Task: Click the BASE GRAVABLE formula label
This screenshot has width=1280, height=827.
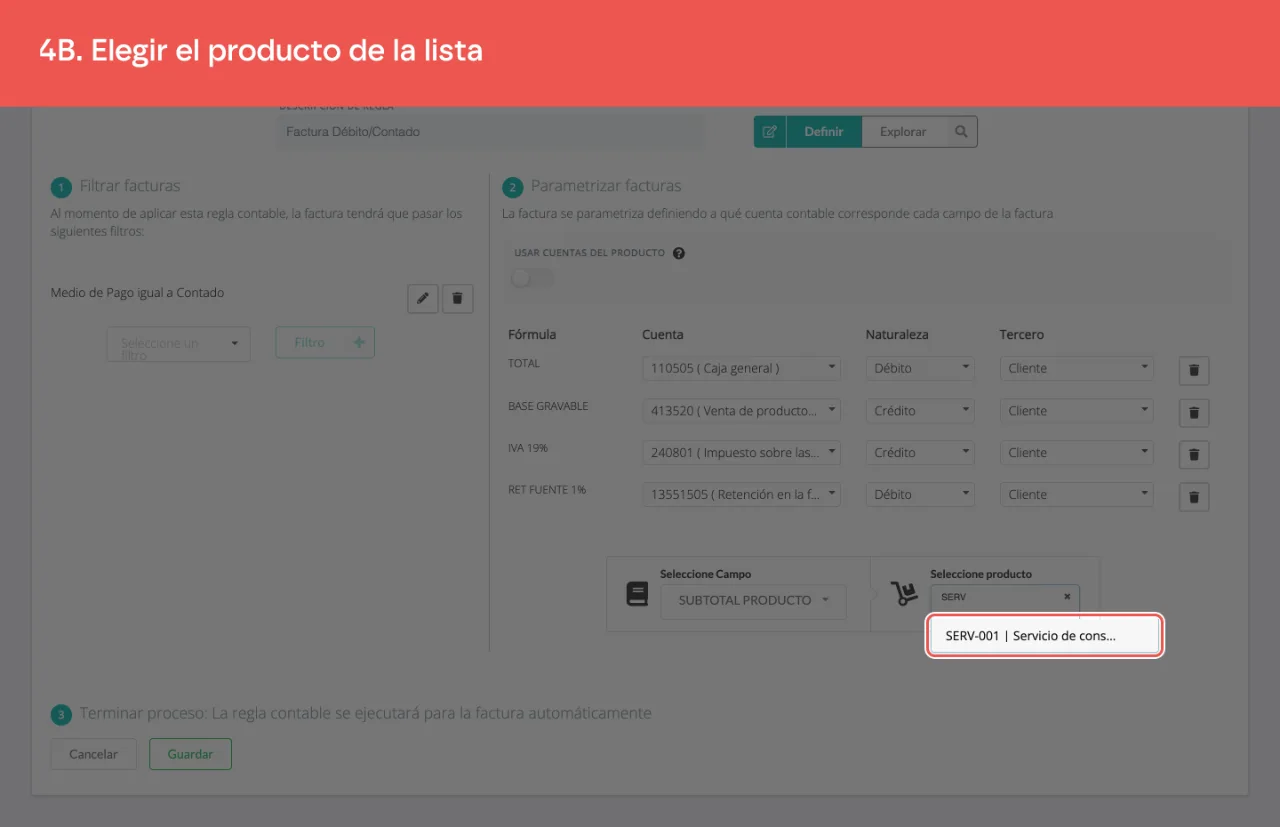Action: point(548,406)
